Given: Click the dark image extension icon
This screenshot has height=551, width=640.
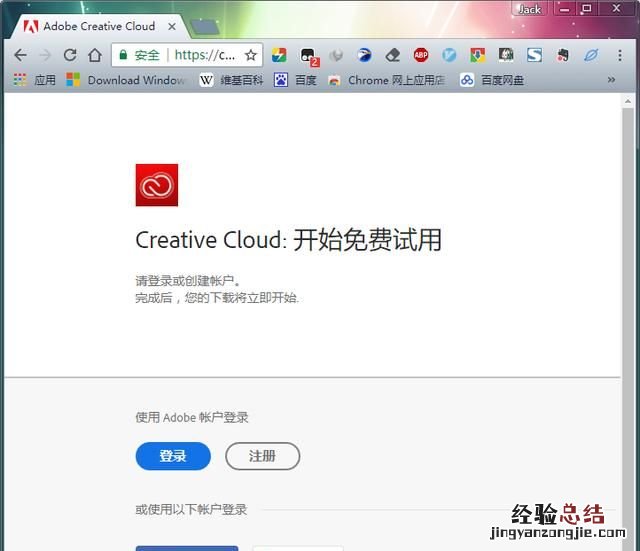Looking at the screenshot, I should [x=506, y=54].
